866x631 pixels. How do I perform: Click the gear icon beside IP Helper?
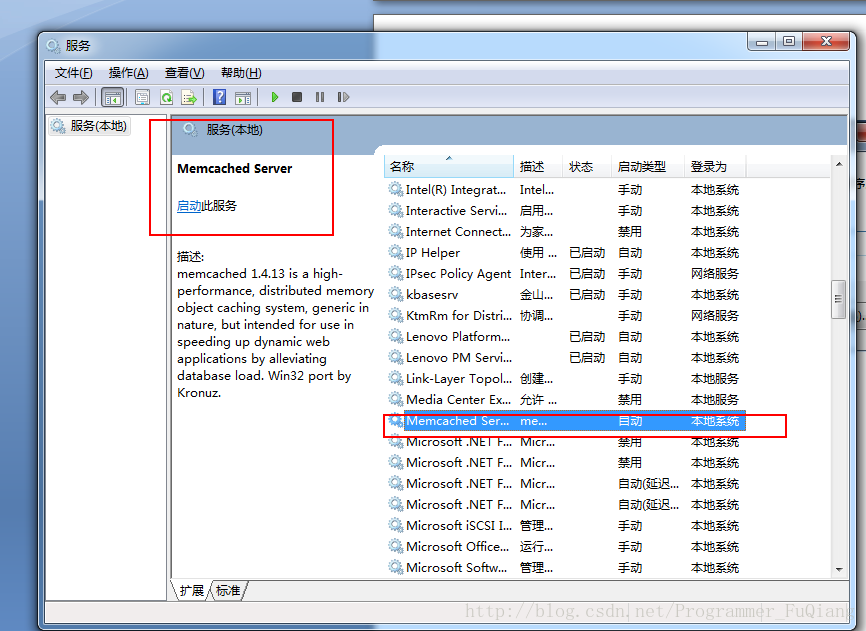click(x=395, y=252)
